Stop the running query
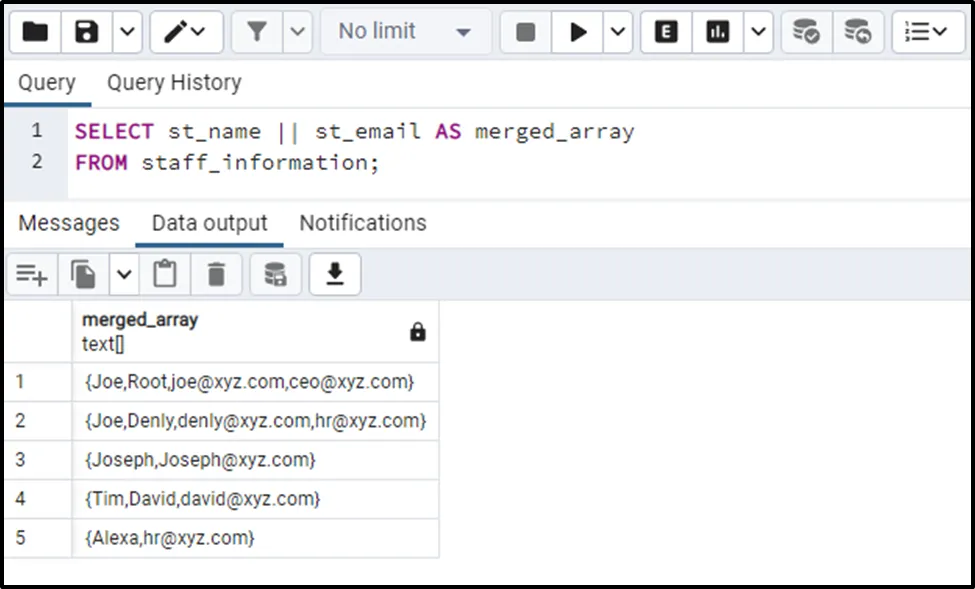The height and width of the screenshot is (589, 975). tap(525, 32)
